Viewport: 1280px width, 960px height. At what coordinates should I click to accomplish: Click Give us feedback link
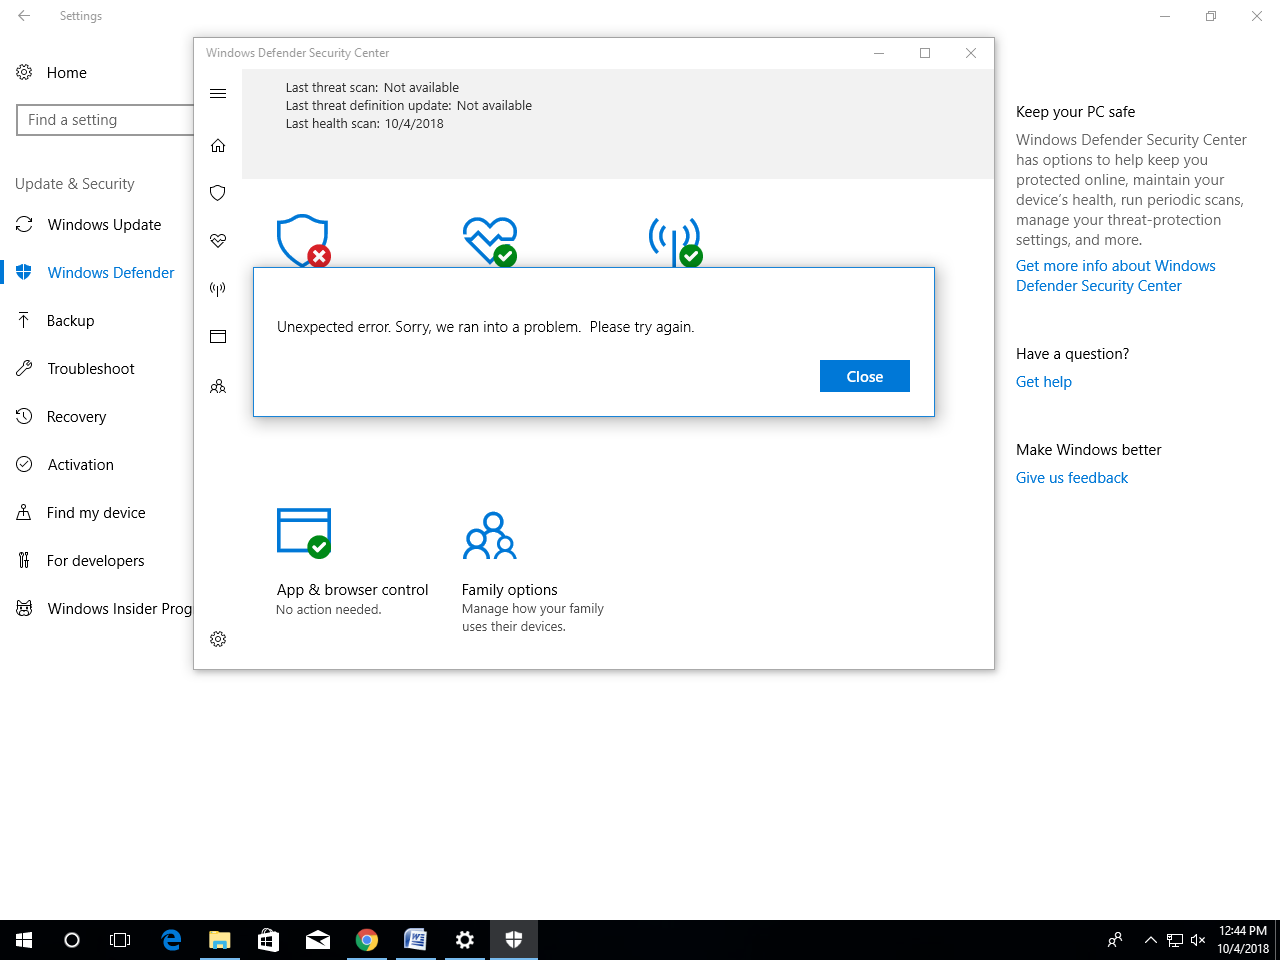tap(1072, 478)
